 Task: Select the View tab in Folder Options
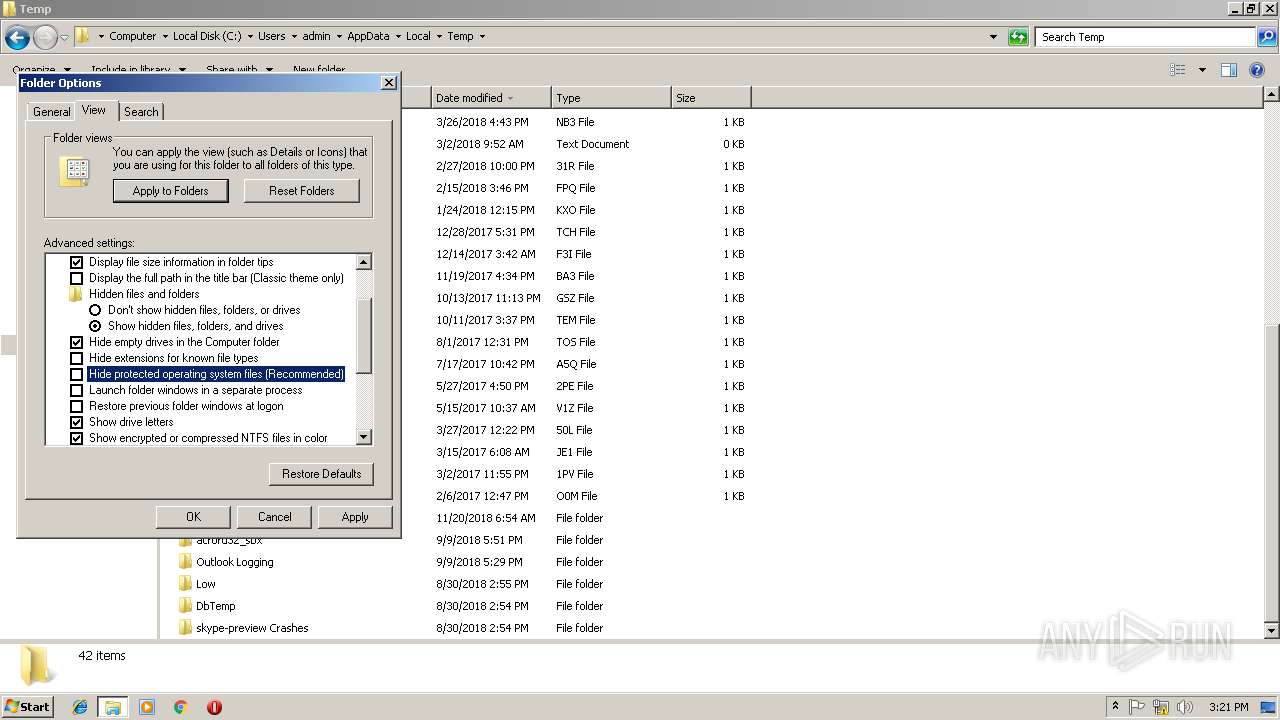click(94, 110)
